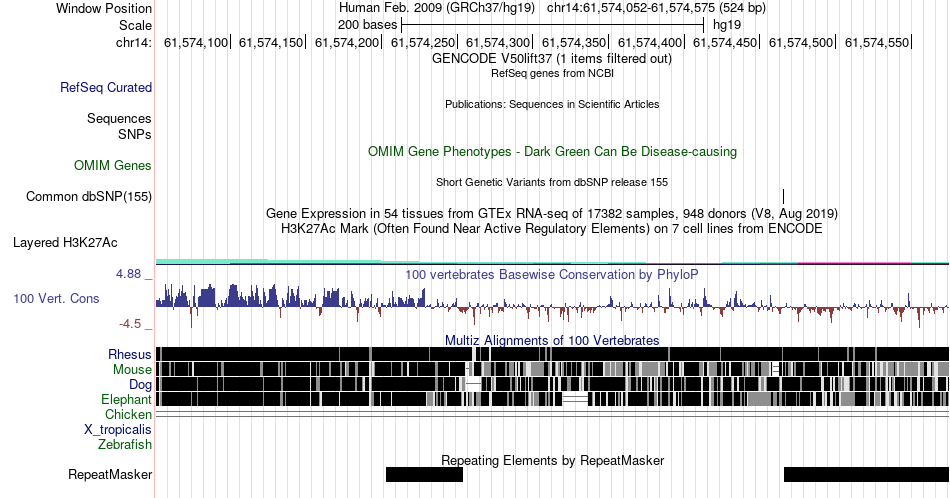Click the dbSNP variant tick mark
The height and width of the screenshot is (498, 950).
(x=783, y=196)
